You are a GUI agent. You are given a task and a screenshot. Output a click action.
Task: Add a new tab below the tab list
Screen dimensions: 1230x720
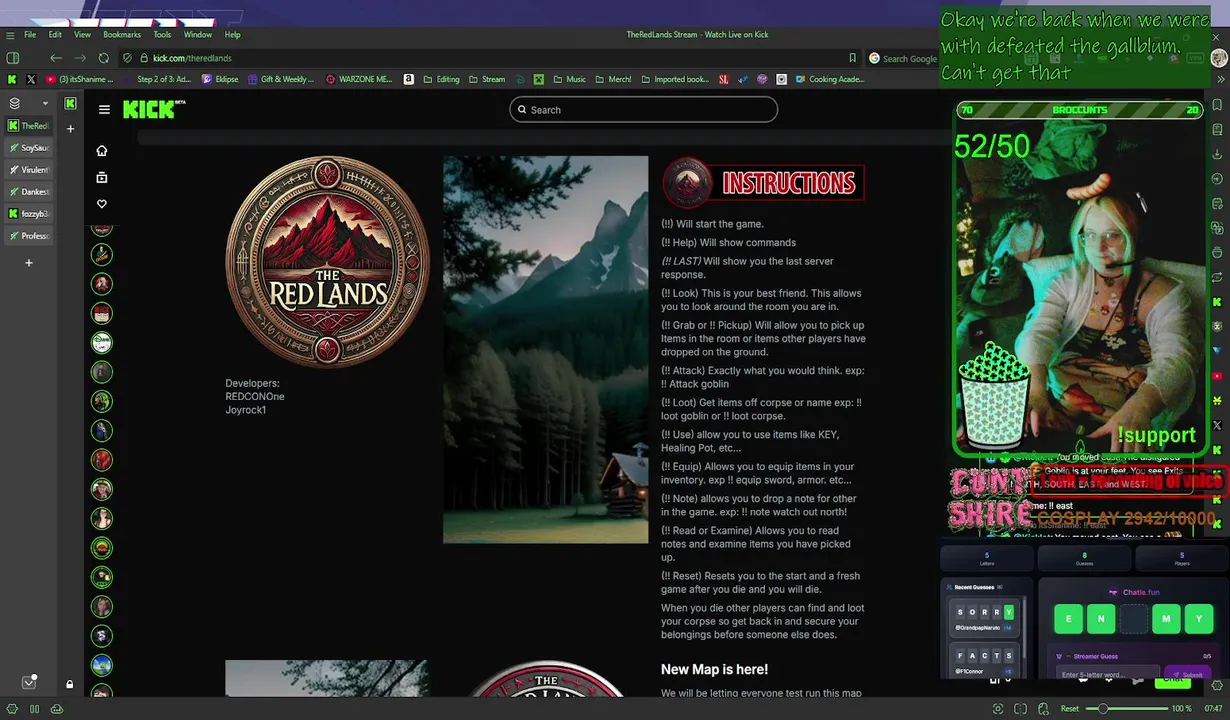(x=29, y=263)
